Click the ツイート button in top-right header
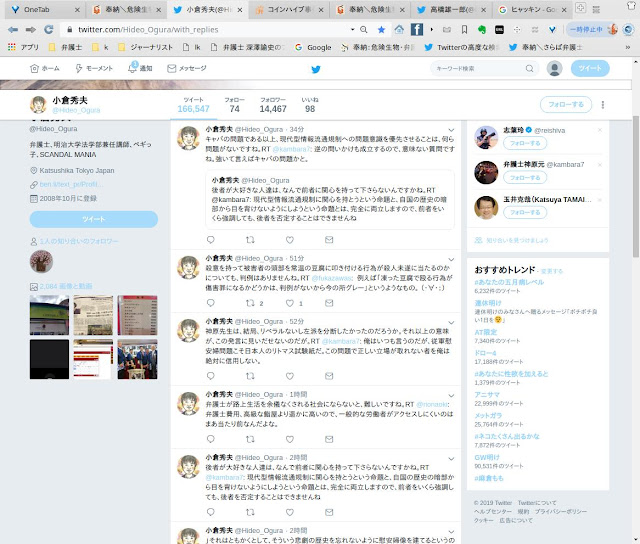Screen dimensions: 640x544 click(590, 69)
